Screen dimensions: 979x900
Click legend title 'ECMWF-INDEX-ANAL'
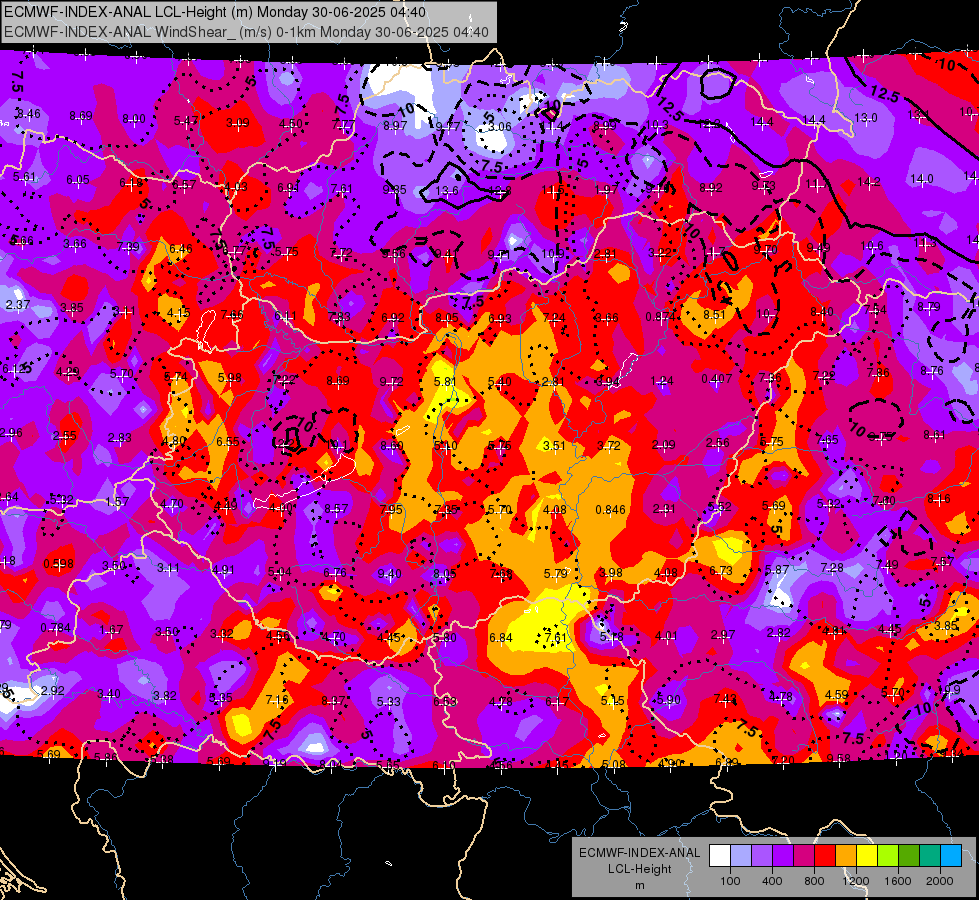pos(639,853)
